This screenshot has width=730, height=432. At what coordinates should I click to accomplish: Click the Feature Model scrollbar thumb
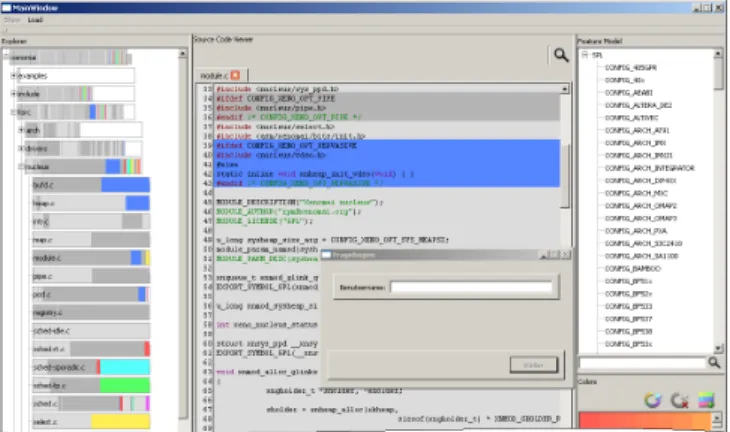tap(718, 74)
